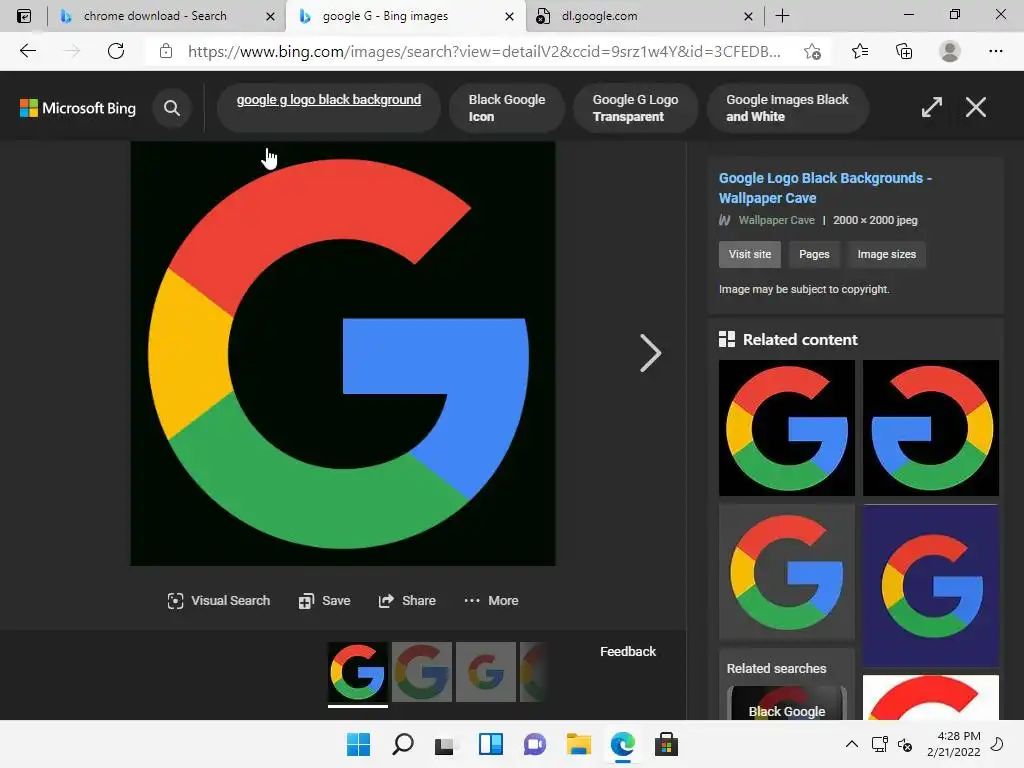Select the third filmstrip G thumbnail
The height and width of the screenshot is (768, 1024).
(485, 673)
